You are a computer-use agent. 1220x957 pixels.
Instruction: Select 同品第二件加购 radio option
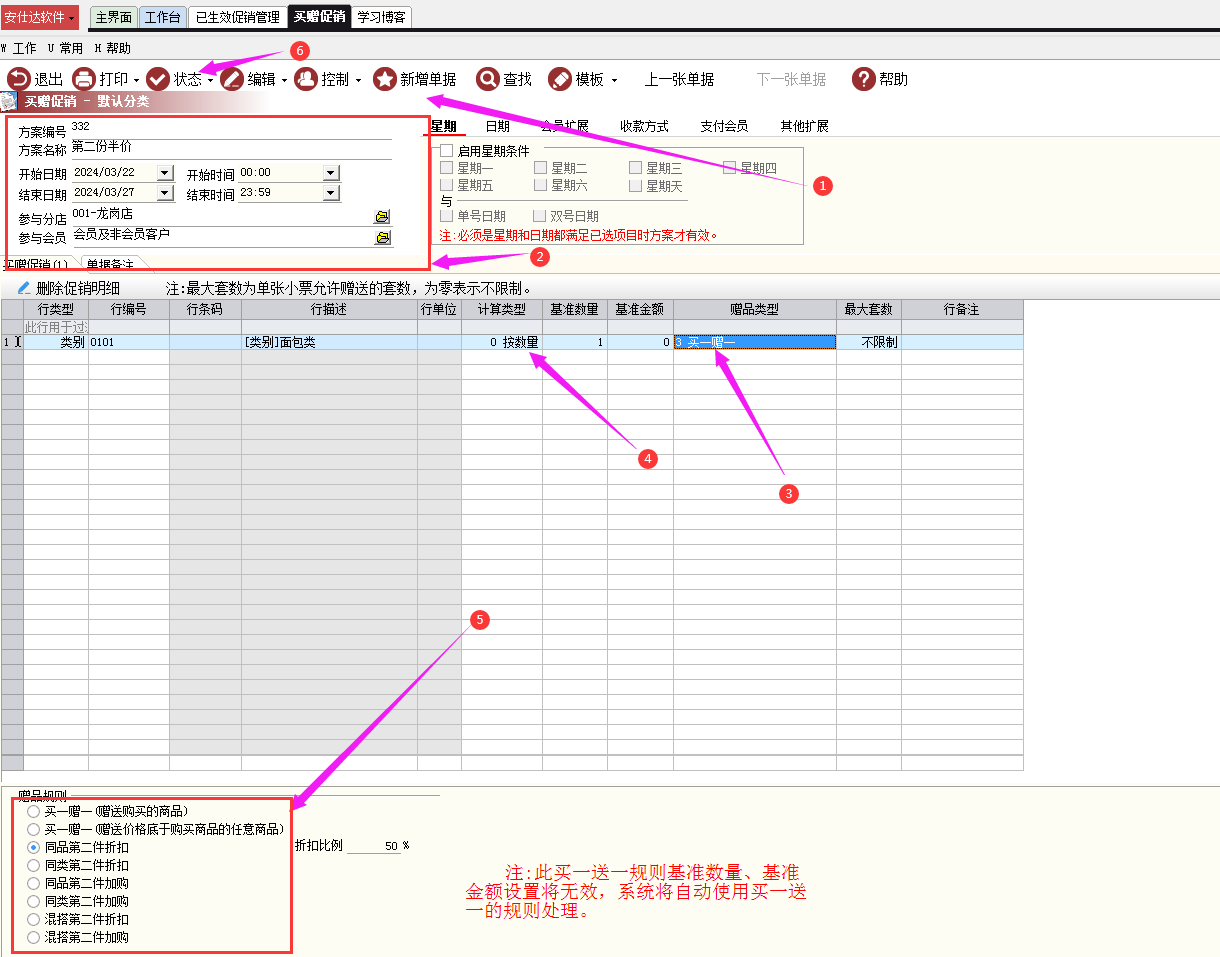tap(34, 883)
